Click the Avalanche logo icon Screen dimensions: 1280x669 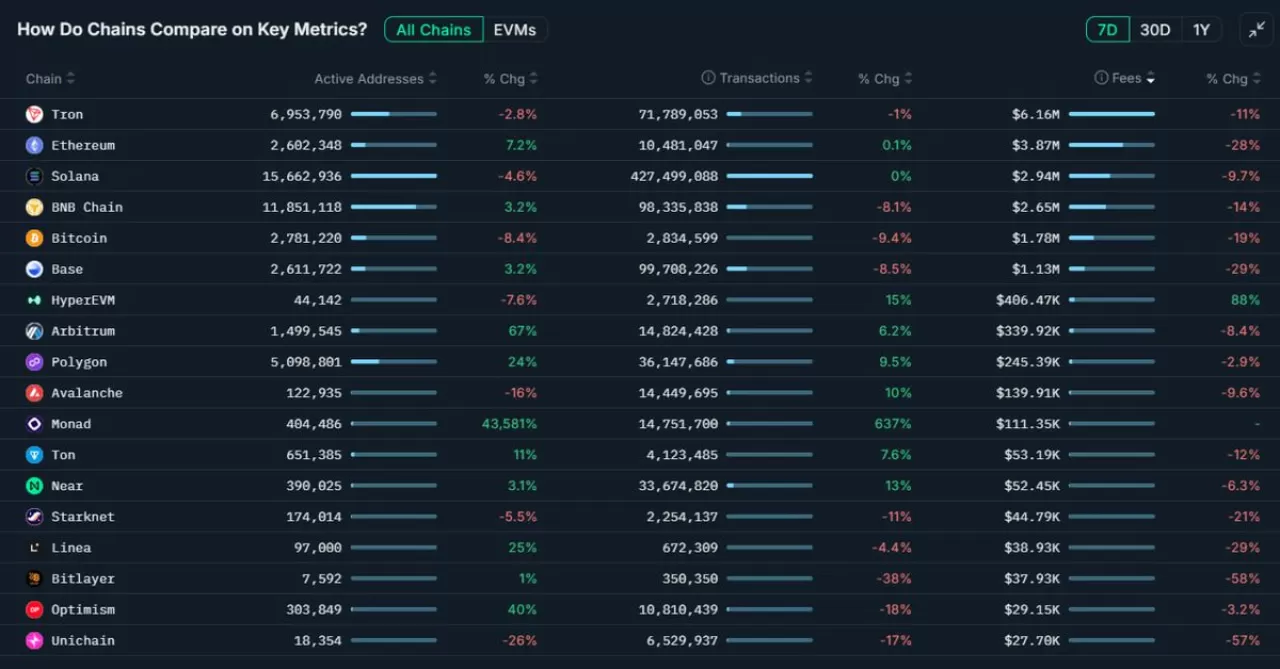(x=32, y=392)
